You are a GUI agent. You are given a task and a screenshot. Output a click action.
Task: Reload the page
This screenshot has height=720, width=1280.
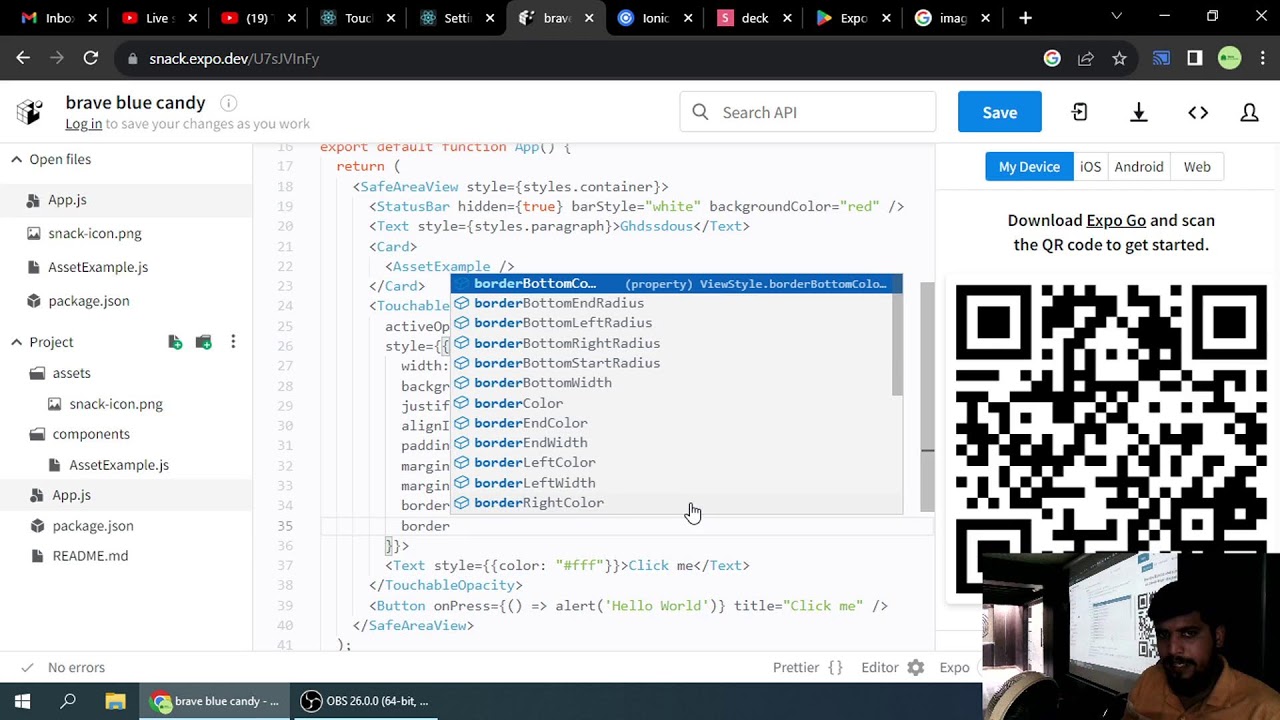point(90,58)
